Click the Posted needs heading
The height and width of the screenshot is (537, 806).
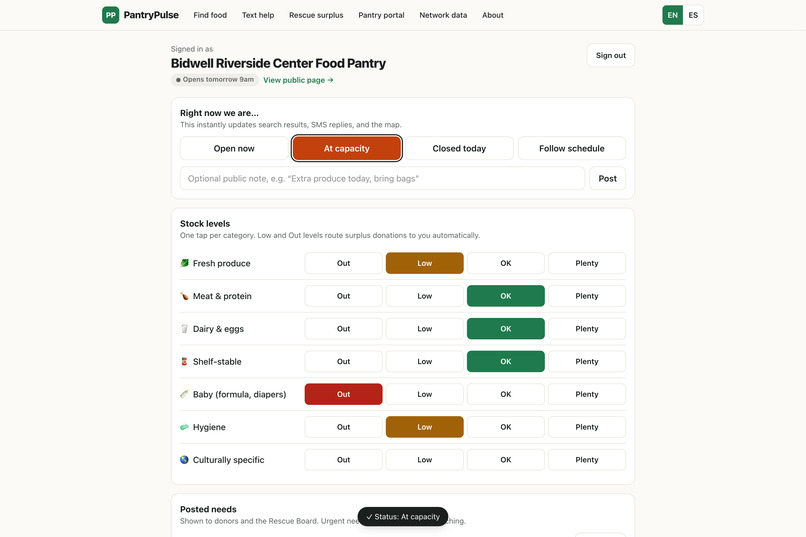(x=208, y=509)
